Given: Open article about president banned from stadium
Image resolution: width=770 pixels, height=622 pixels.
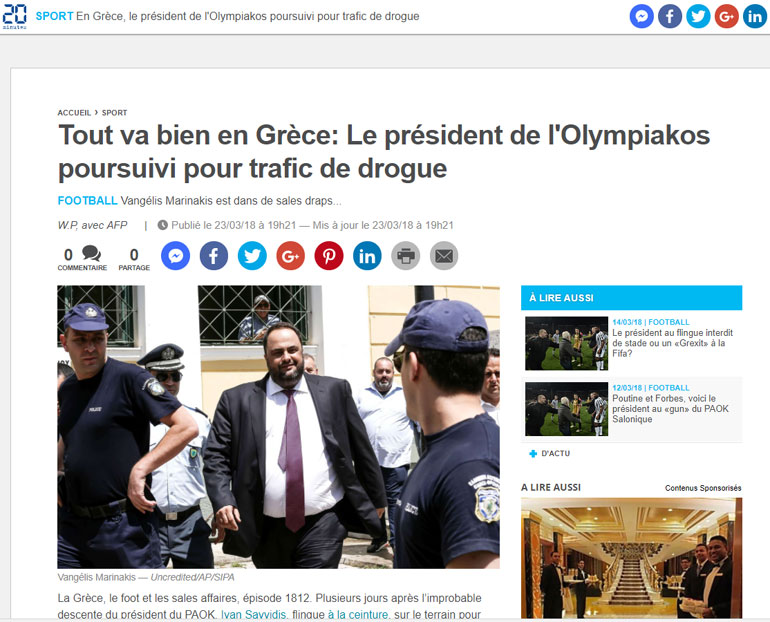Looking at the screenshot, I should tap(672, 343).
